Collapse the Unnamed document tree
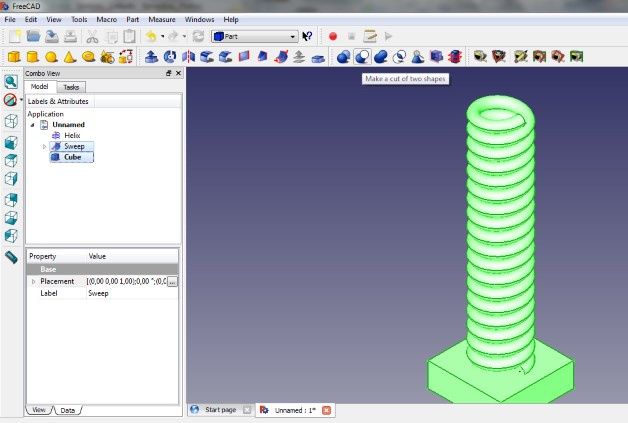The image size is (628, 423). tap(32, 125)
